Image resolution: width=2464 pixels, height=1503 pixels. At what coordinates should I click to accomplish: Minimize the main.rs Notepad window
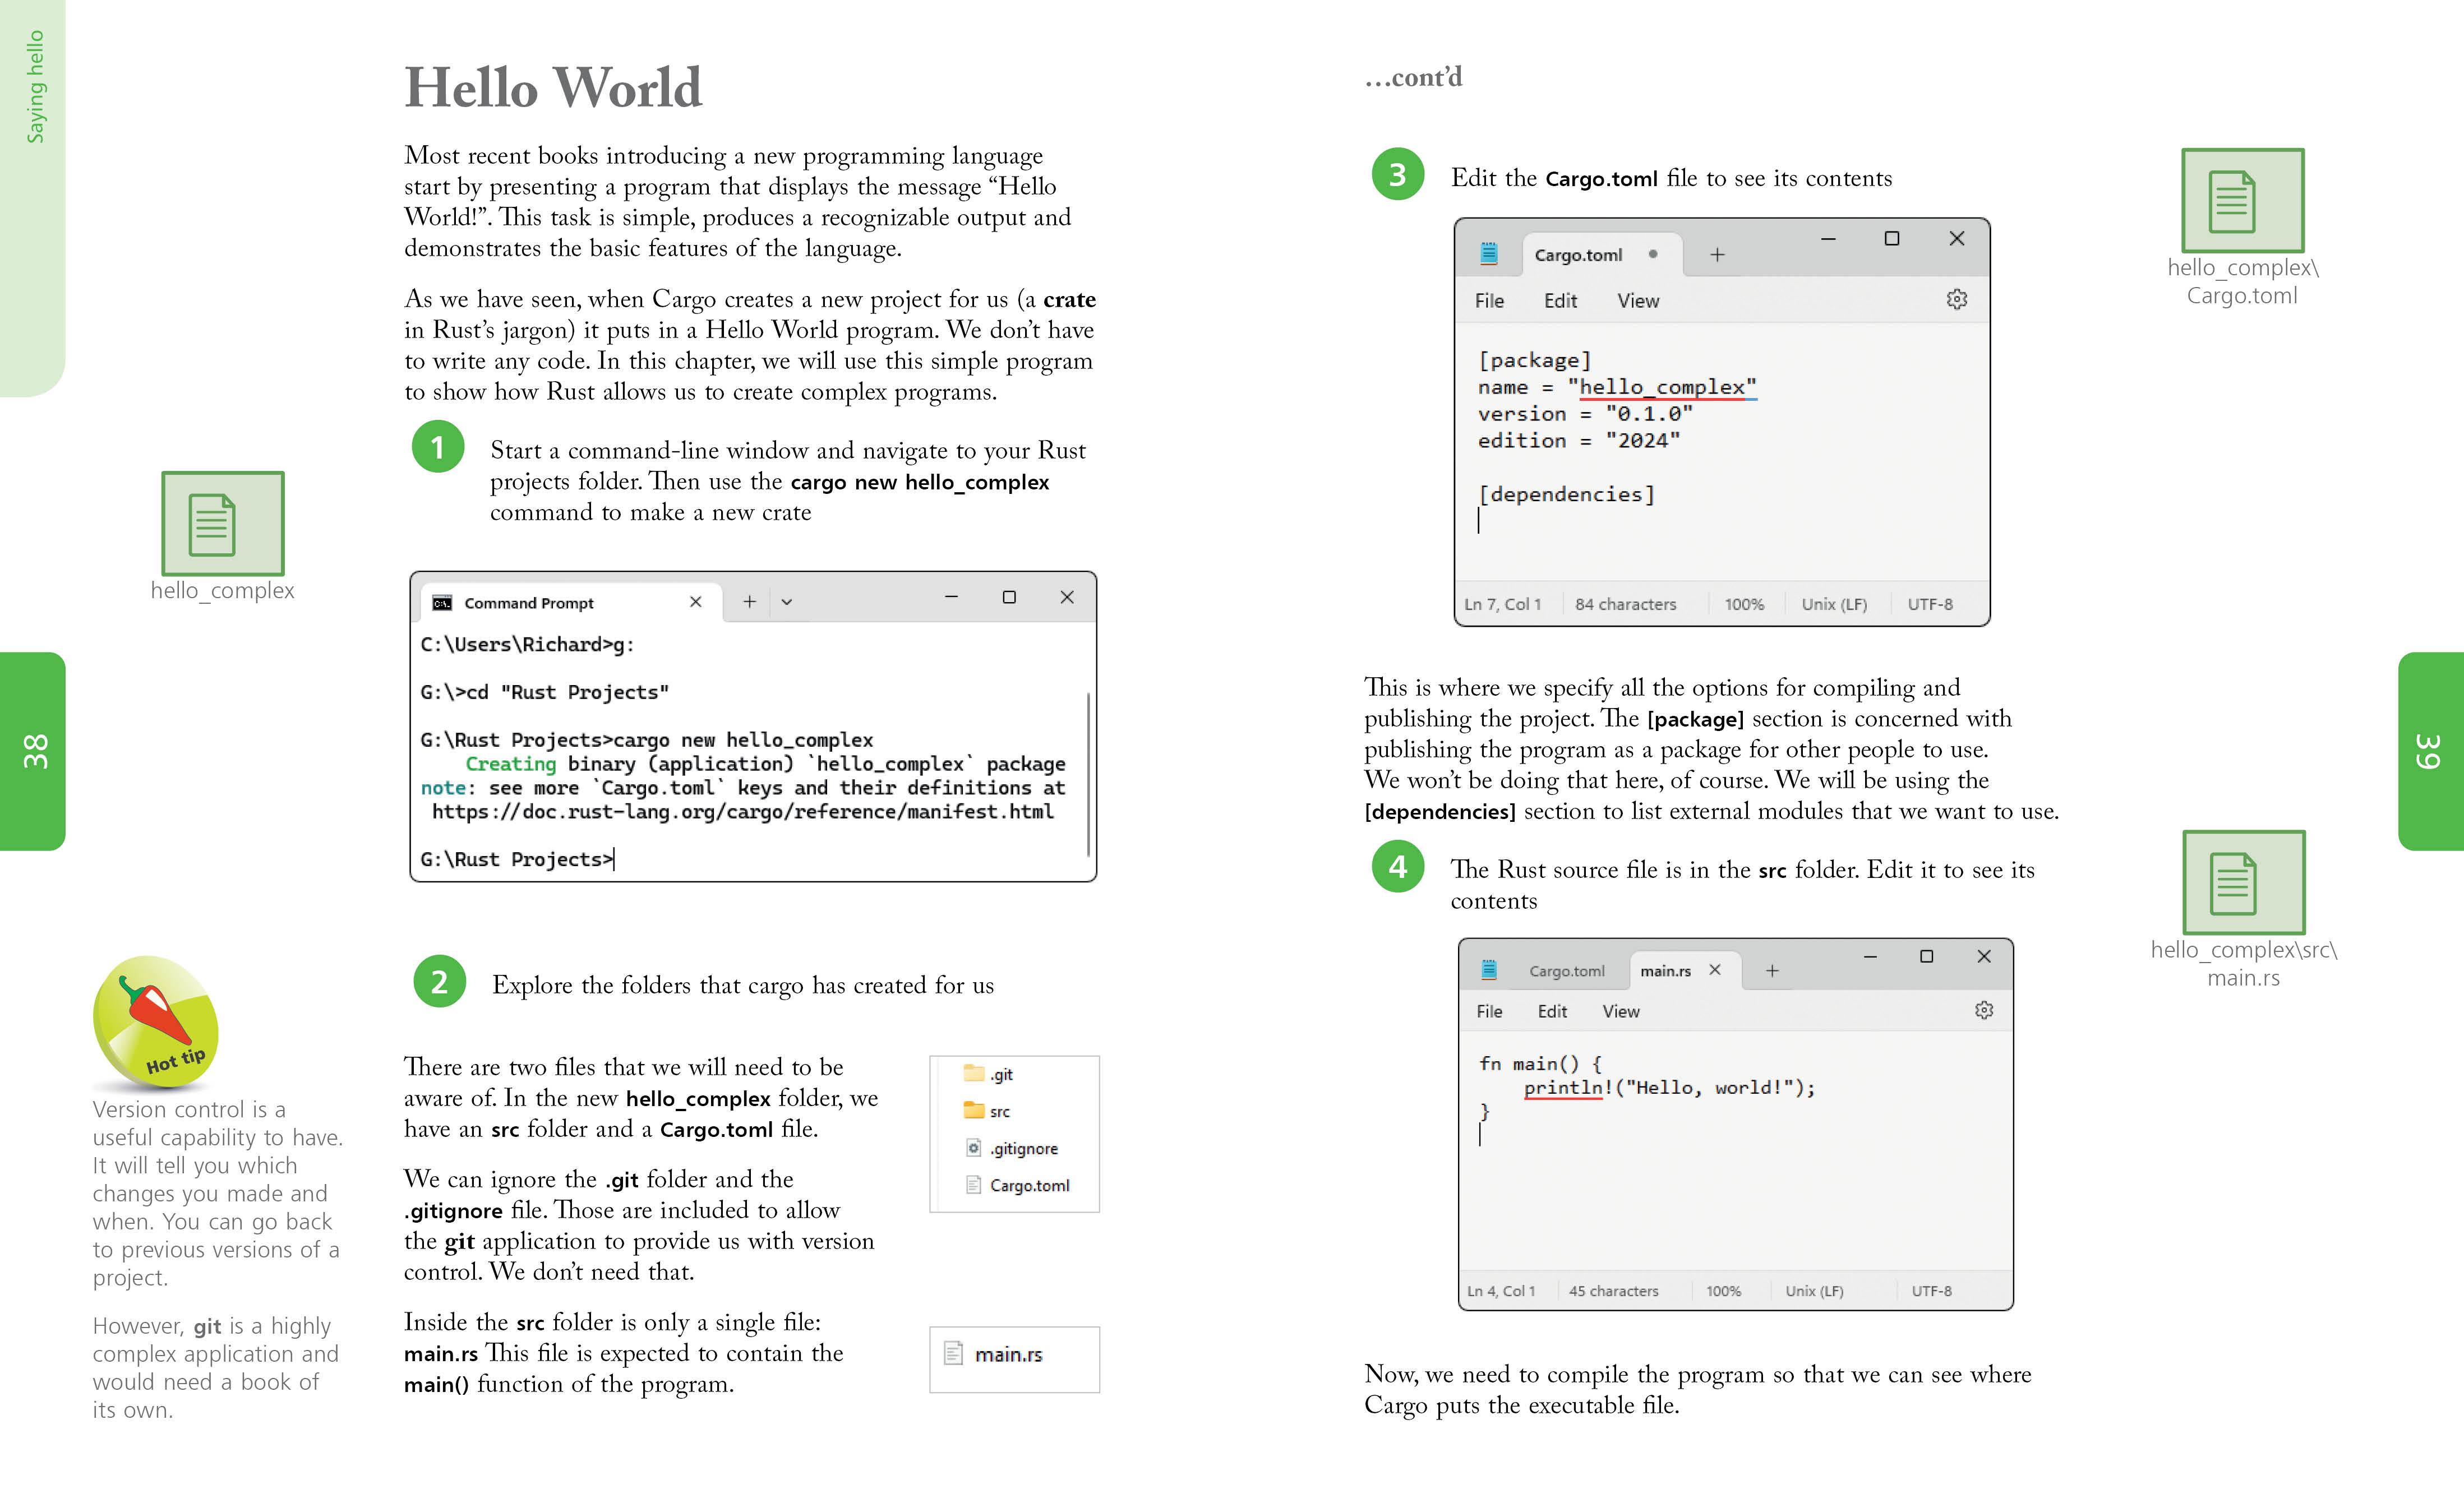(x=1870, y=957)
